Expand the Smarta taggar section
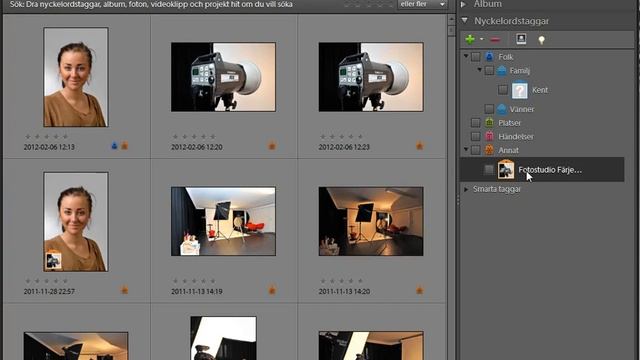The height and width of the screenshot is (360, 640). (466, 189)
